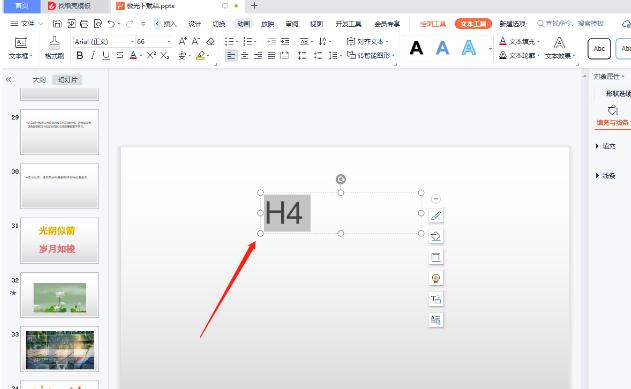Click the Print icon in quick access toolbar
The image size is (631, 389).
coord(84,24)
